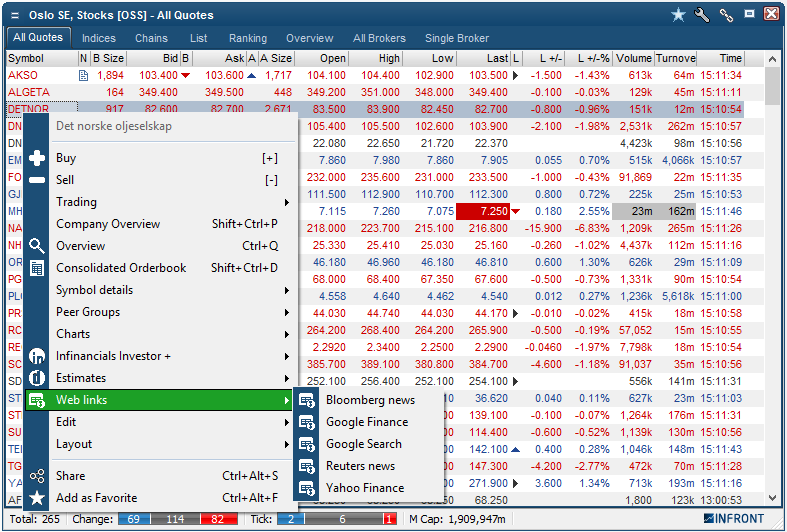Open the Ranking tab
787x532 pixels.
tap(248, 38)
